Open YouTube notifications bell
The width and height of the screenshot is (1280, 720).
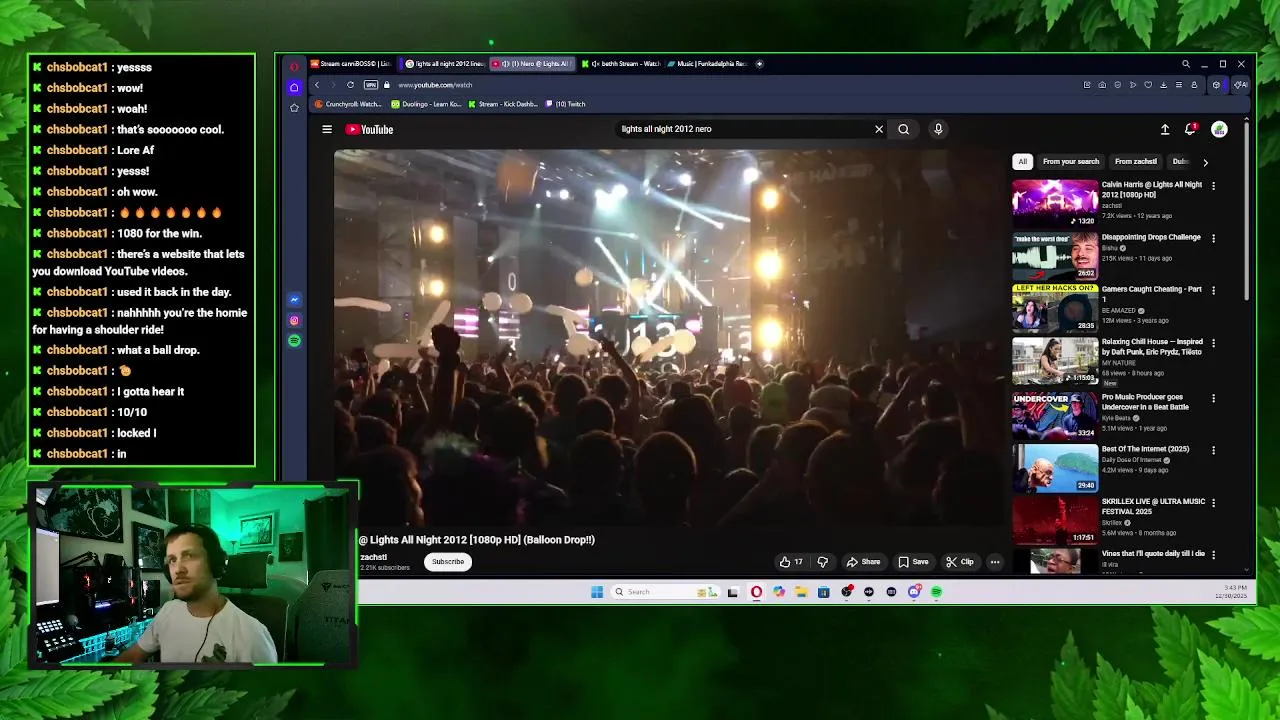click(1190, 129)
